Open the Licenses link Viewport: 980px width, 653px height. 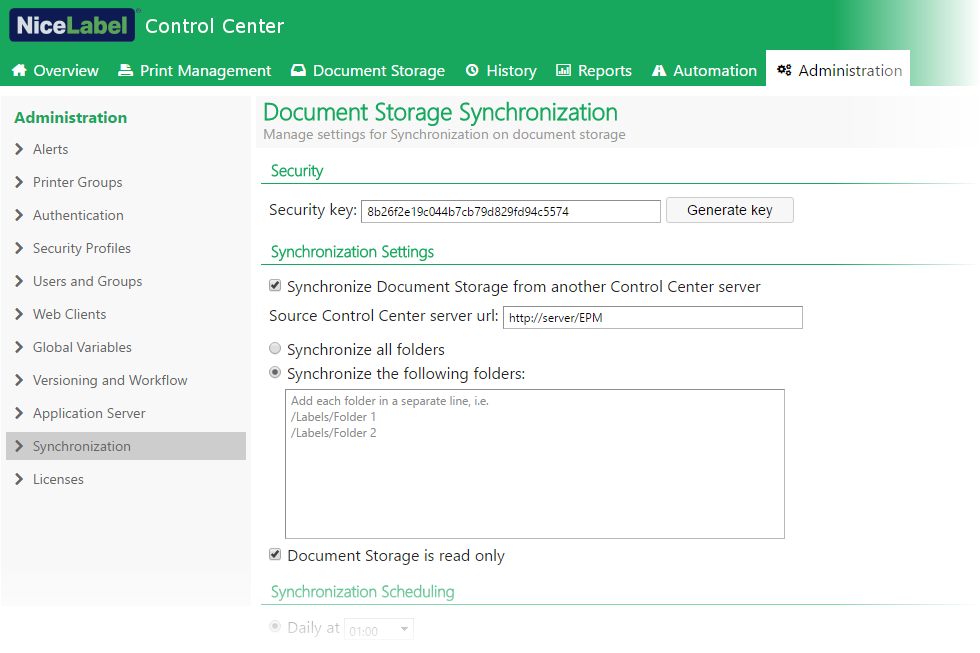(58, 479)
